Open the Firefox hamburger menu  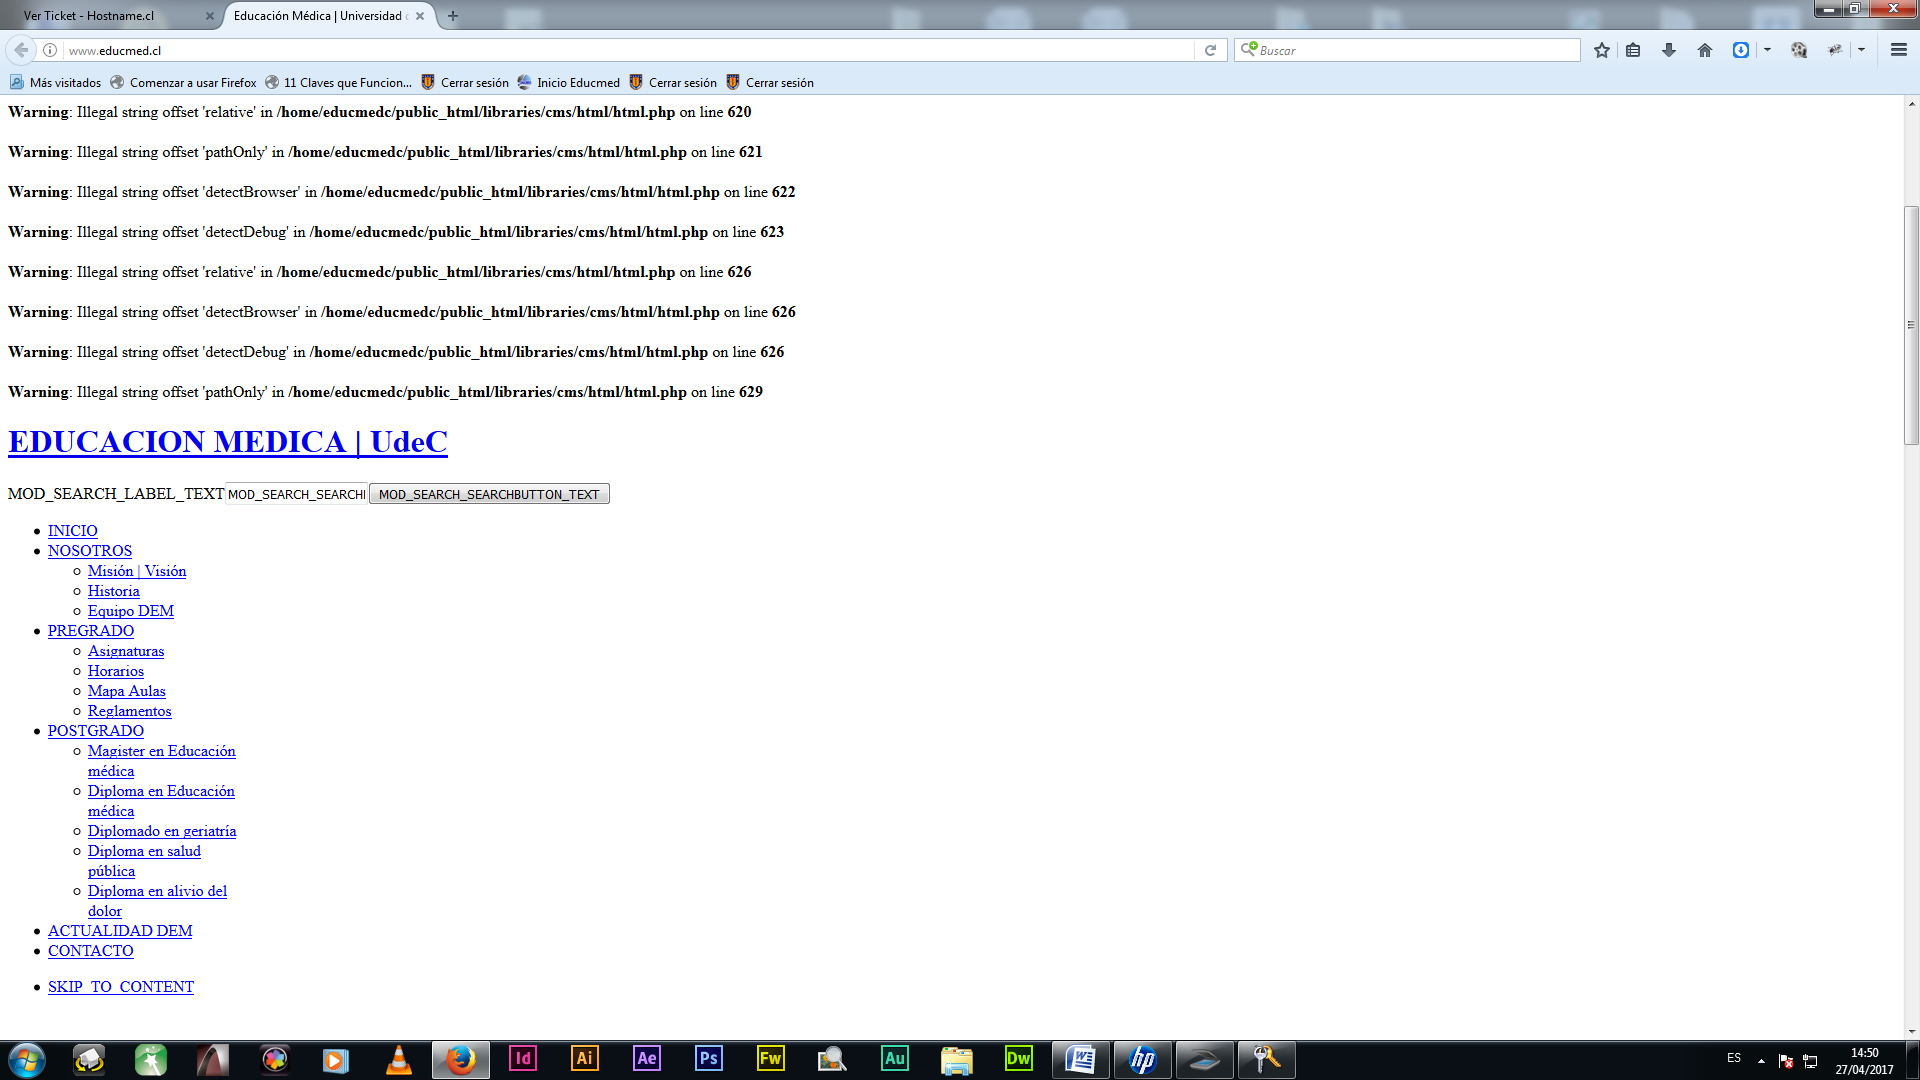[1898, 50]
